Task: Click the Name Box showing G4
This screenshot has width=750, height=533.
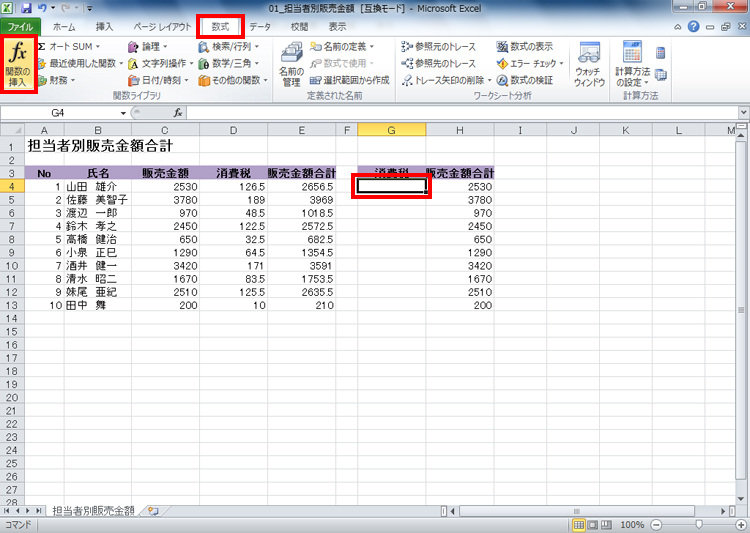Action: pyautogui.click(x=59, y=113)
